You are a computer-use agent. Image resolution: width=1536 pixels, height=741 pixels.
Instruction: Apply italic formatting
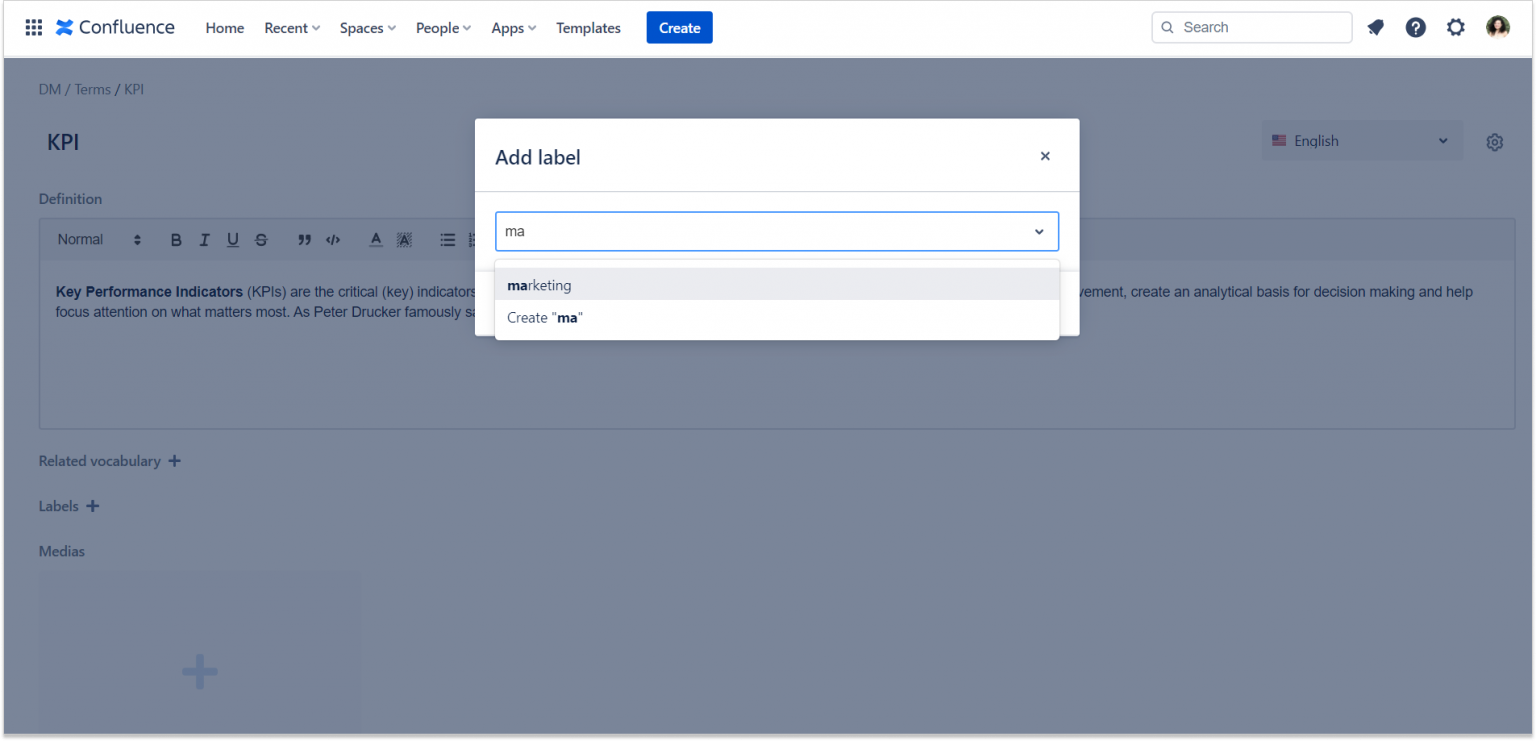tap(204, 239)
